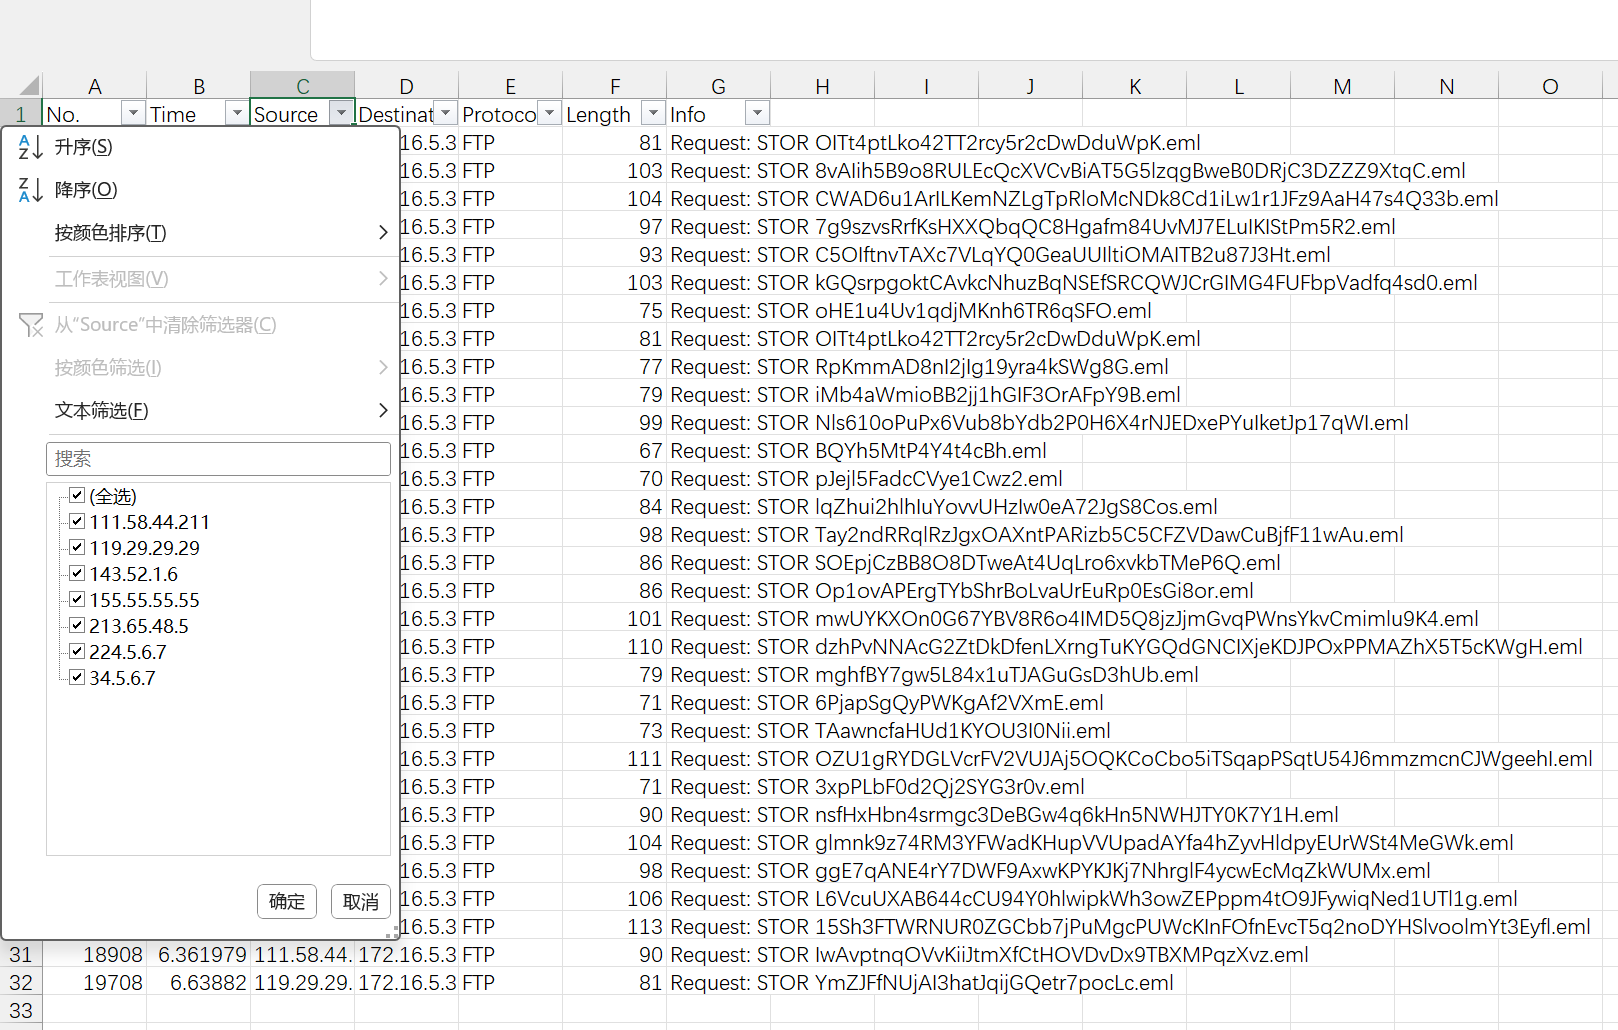Click the 确定 confirm button
1618x1030 pixels.
pos(287,901)
